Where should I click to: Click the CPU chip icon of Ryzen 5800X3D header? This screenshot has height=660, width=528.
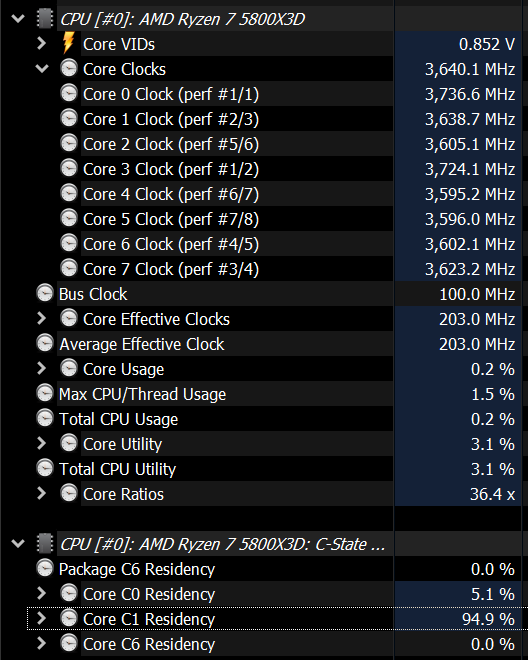coord(45,19)
